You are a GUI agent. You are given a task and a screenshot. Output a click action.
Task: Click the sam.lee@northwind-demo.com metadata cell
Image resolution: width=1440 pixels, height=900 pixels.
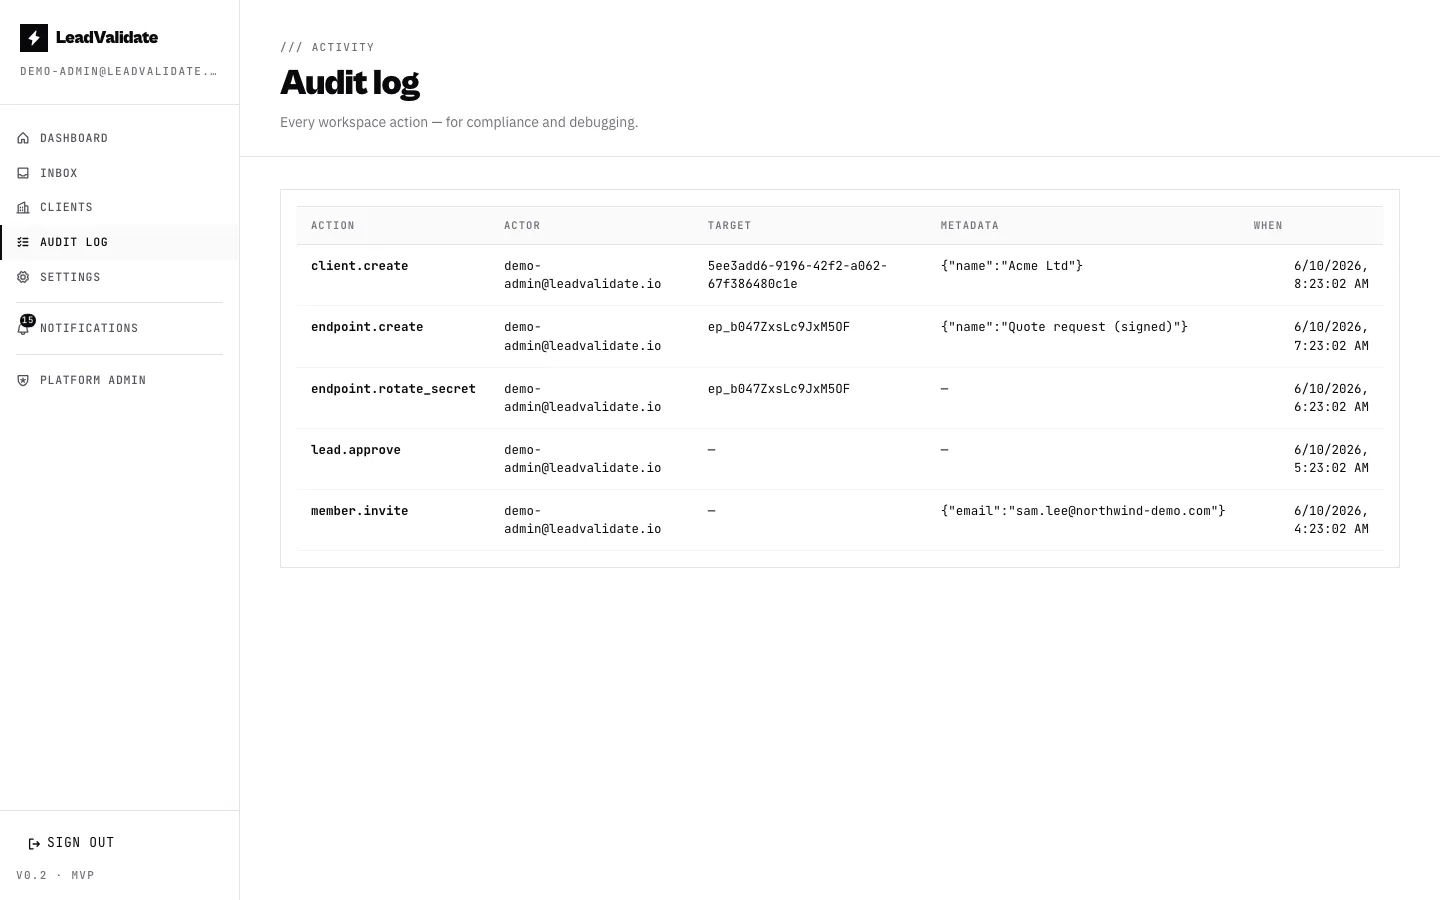pos(1083,511)
